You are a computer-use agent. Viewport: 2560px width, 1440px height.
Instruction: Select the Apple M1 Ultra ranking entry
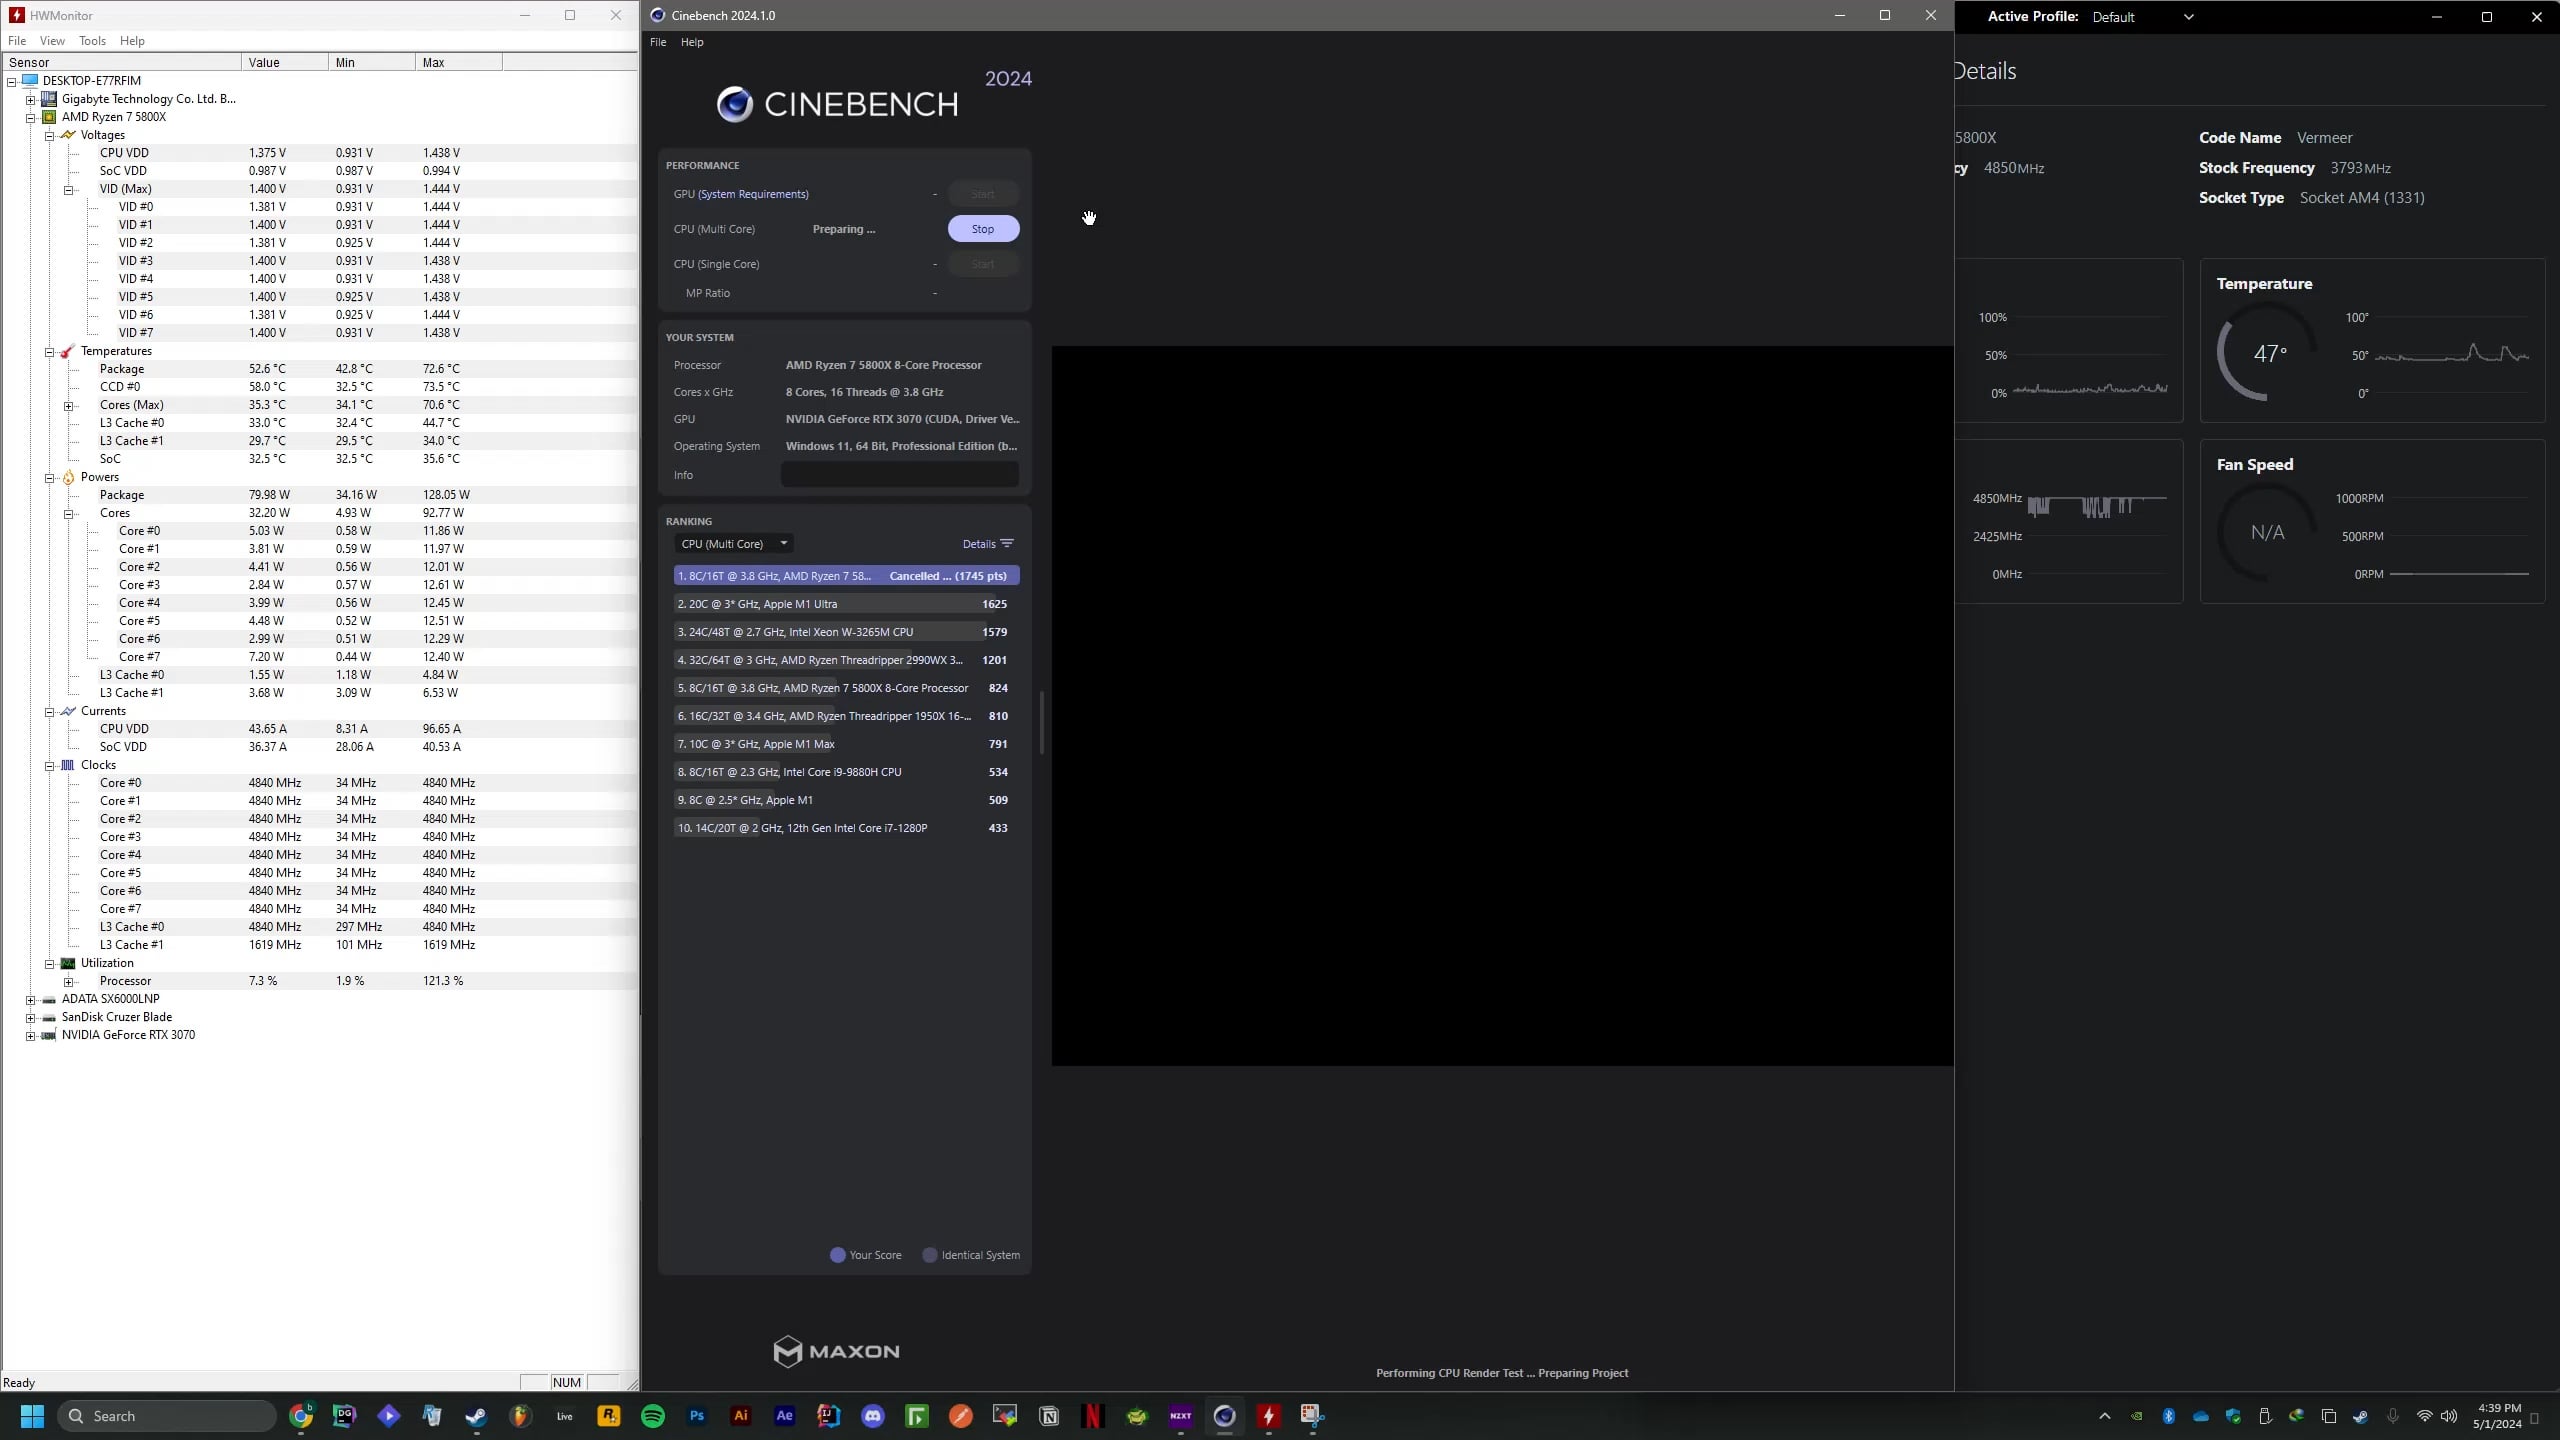846,604
